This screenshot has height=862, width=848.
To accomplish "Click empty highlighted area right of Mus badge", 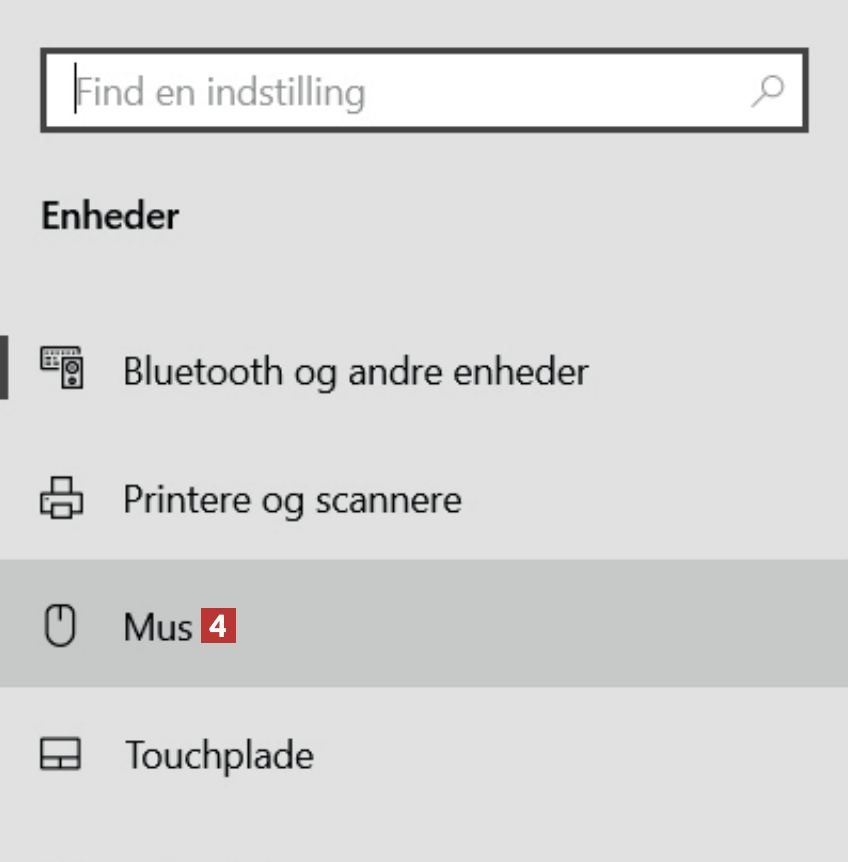I will pyautogui.click(x=540, y=627).
